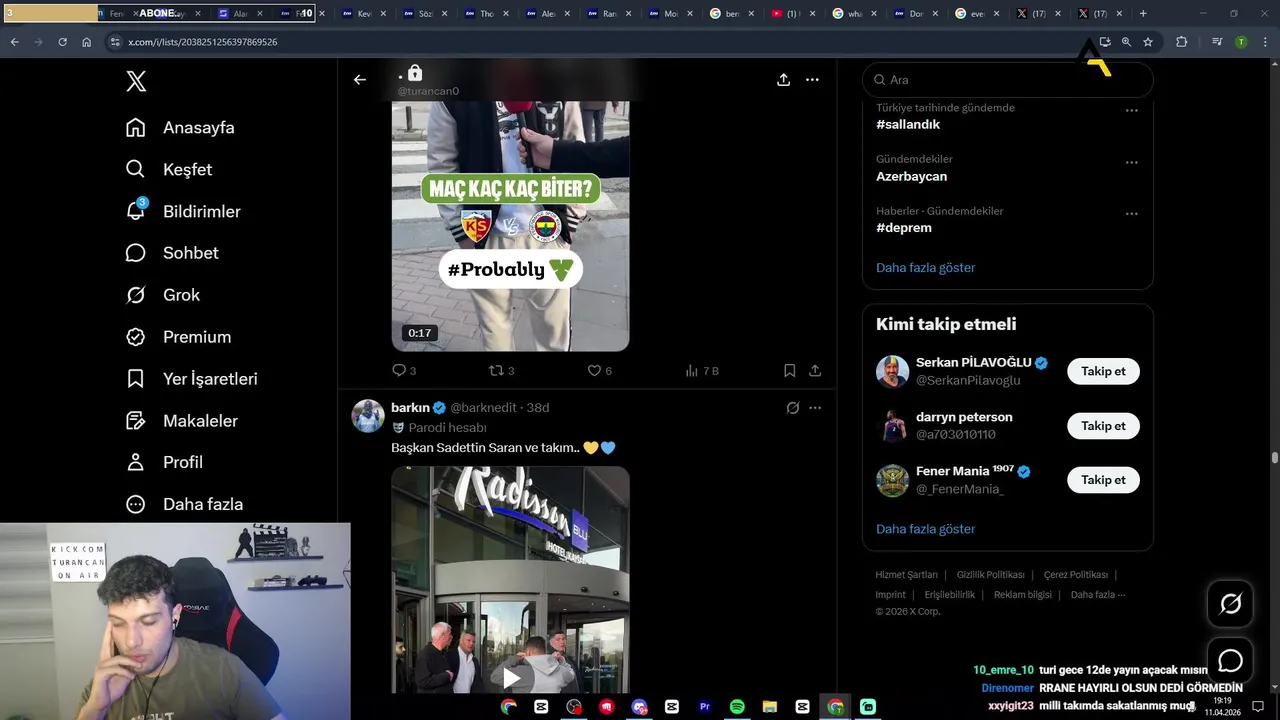Open @barknedit handle link

tap(484, 408)
